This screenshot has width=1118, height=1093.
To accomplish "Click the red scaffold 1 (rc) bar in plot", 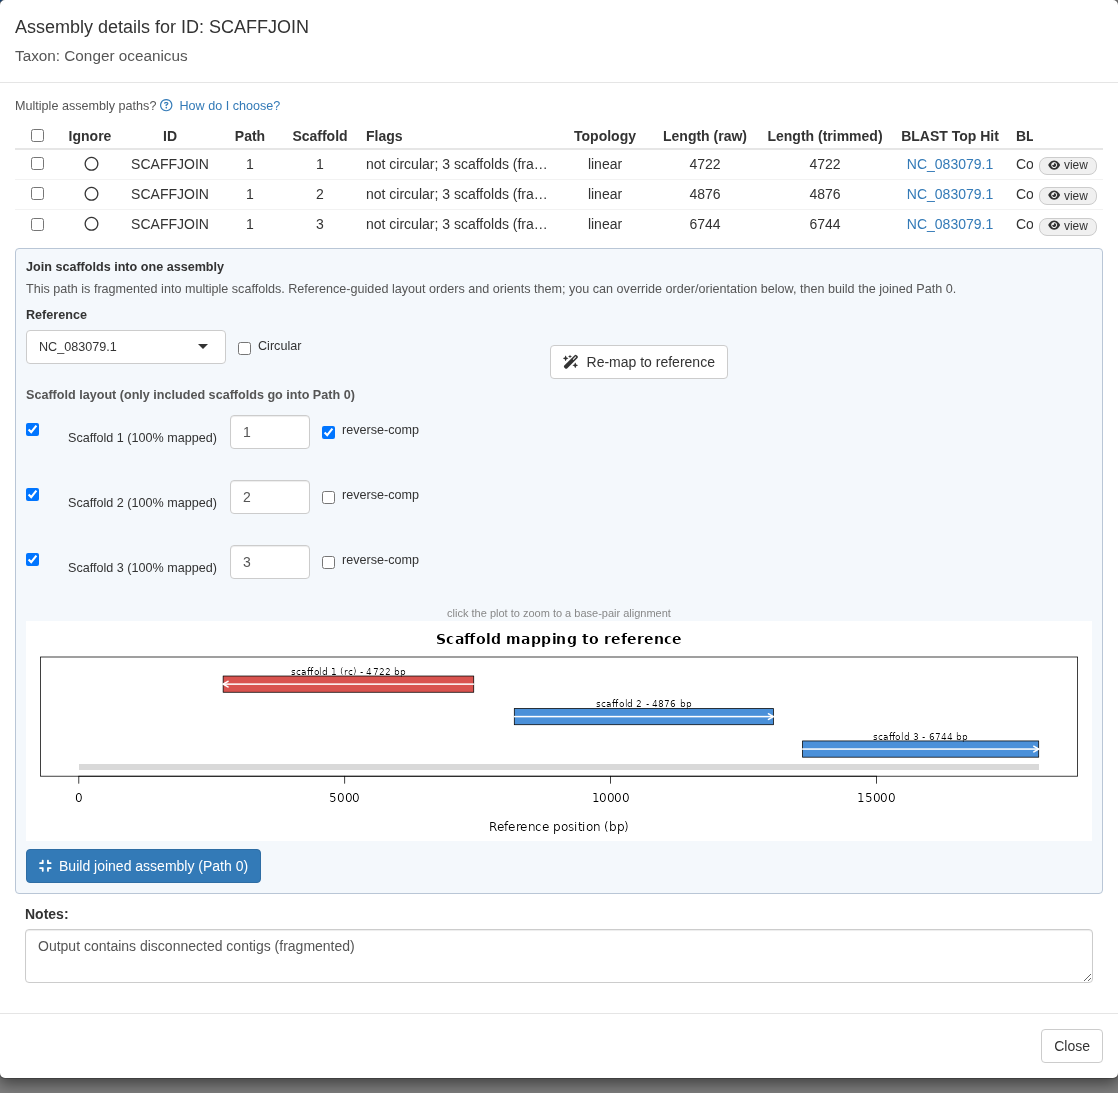I will [x=348, y=684].
